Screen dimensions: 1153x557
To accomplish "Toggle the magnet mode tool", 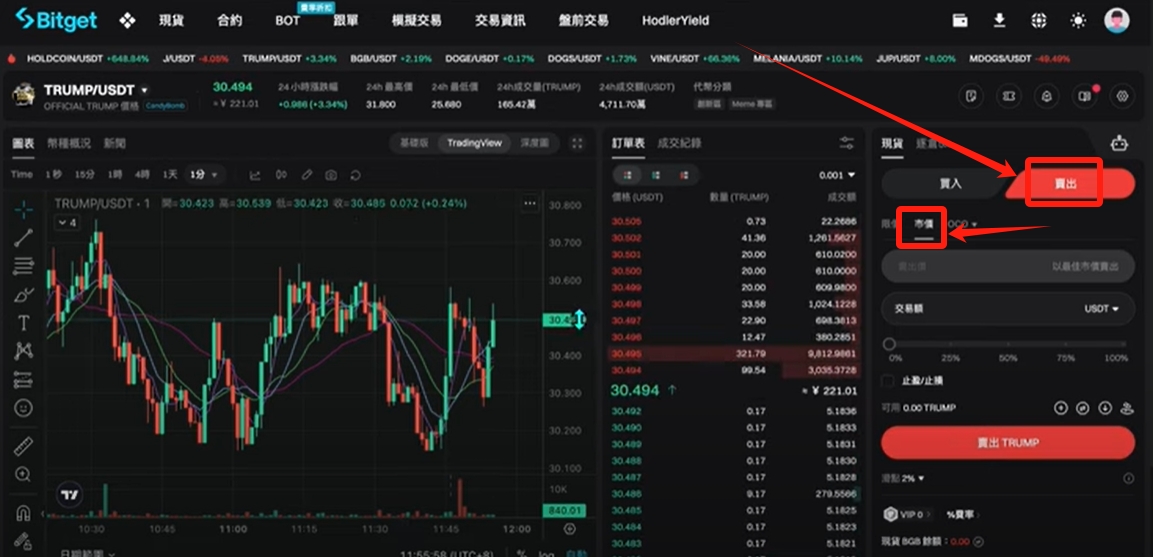I will pos(24,512).
